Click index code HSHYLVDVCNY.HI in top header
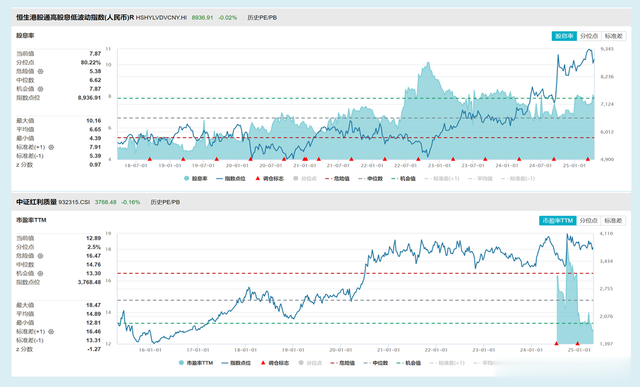This screenshot has width=640, height=387. click(161, 18)
